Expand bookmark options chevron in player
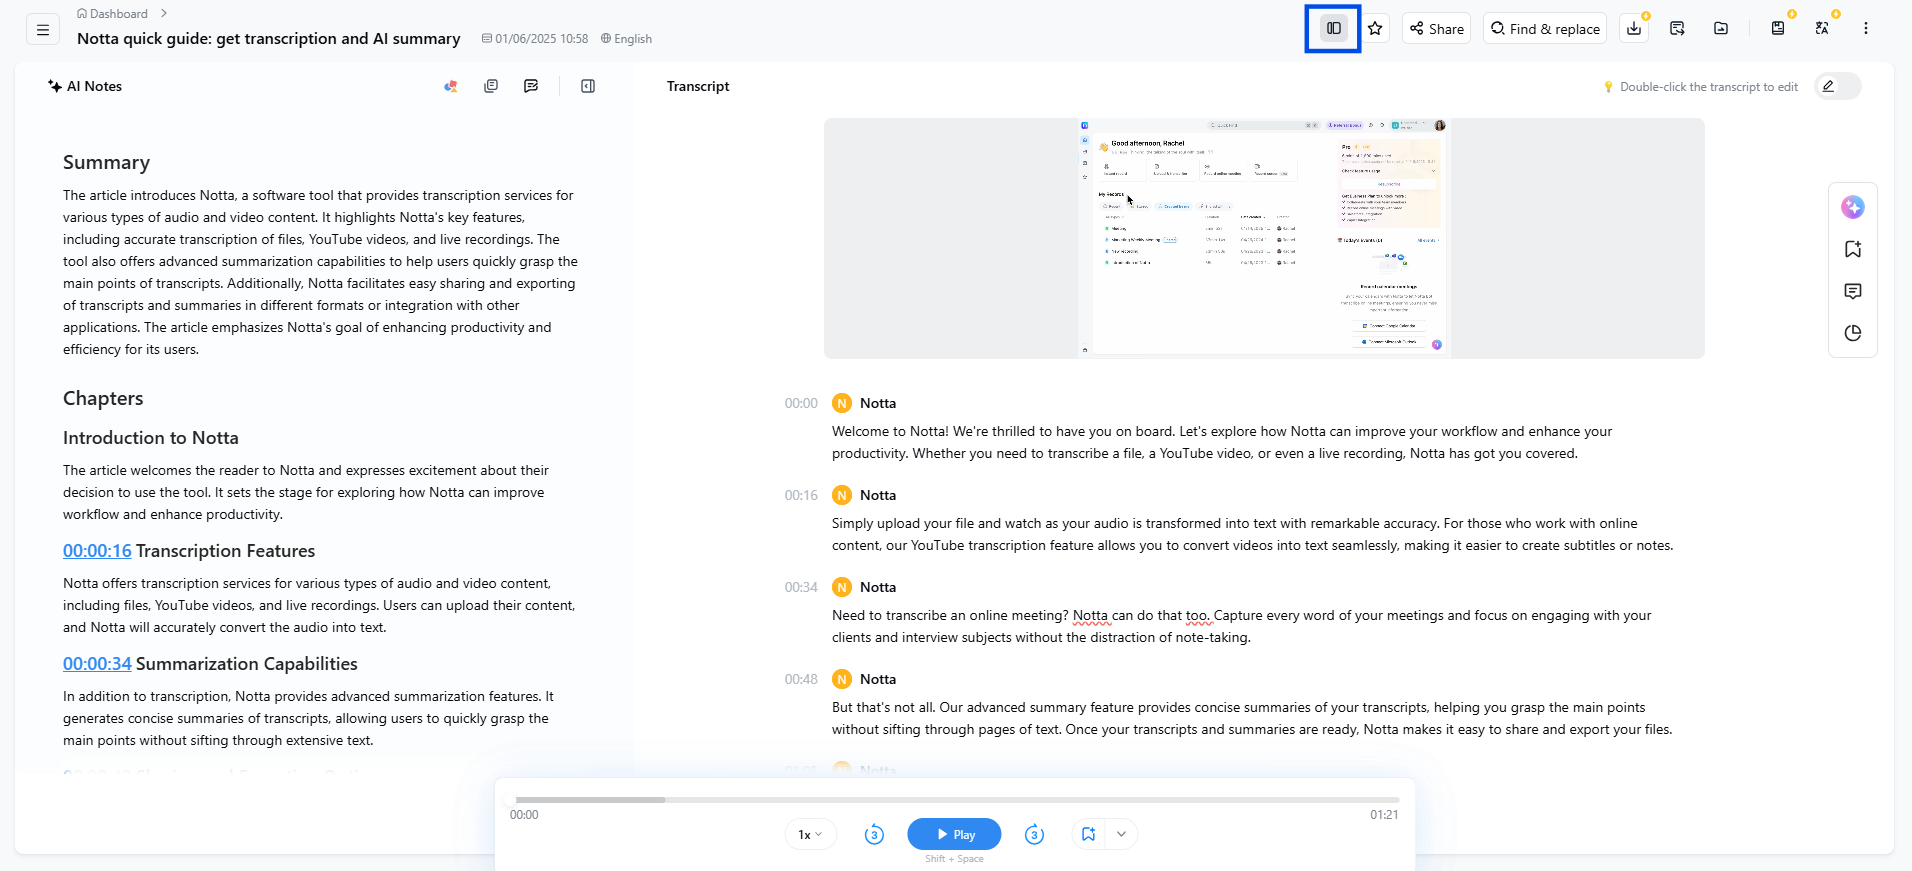This screenshot has height=871, width=1912. click(1121, 834)
